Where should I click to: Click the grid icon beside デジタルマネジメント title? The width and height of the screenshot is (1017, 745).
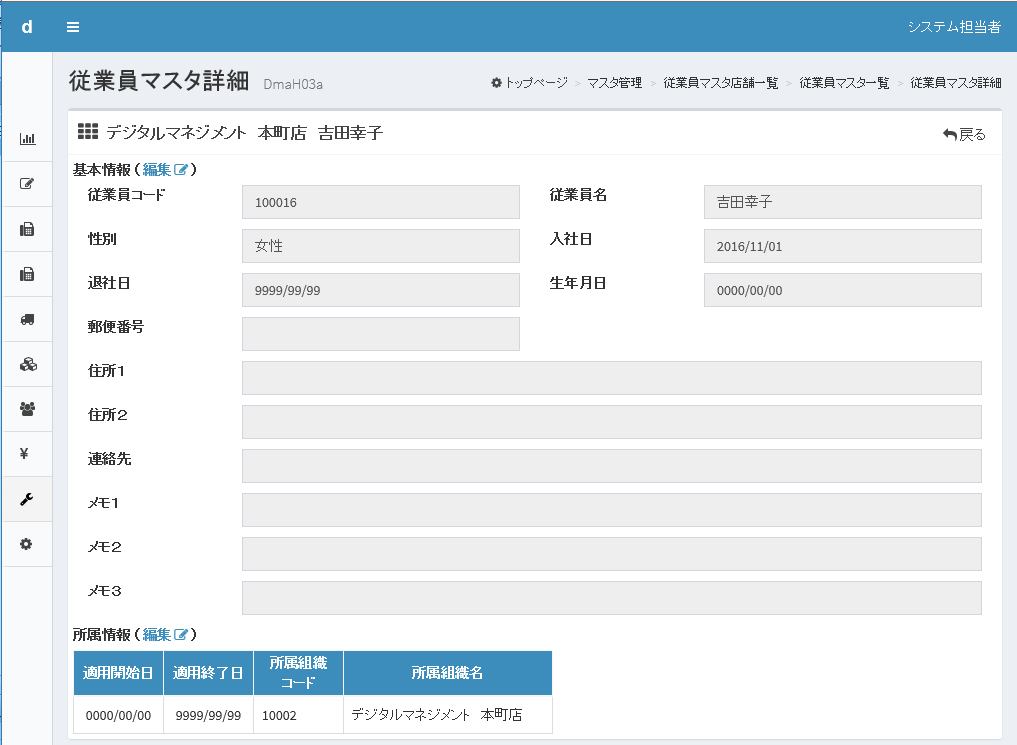pyautogui.click(x=88, y=132)
